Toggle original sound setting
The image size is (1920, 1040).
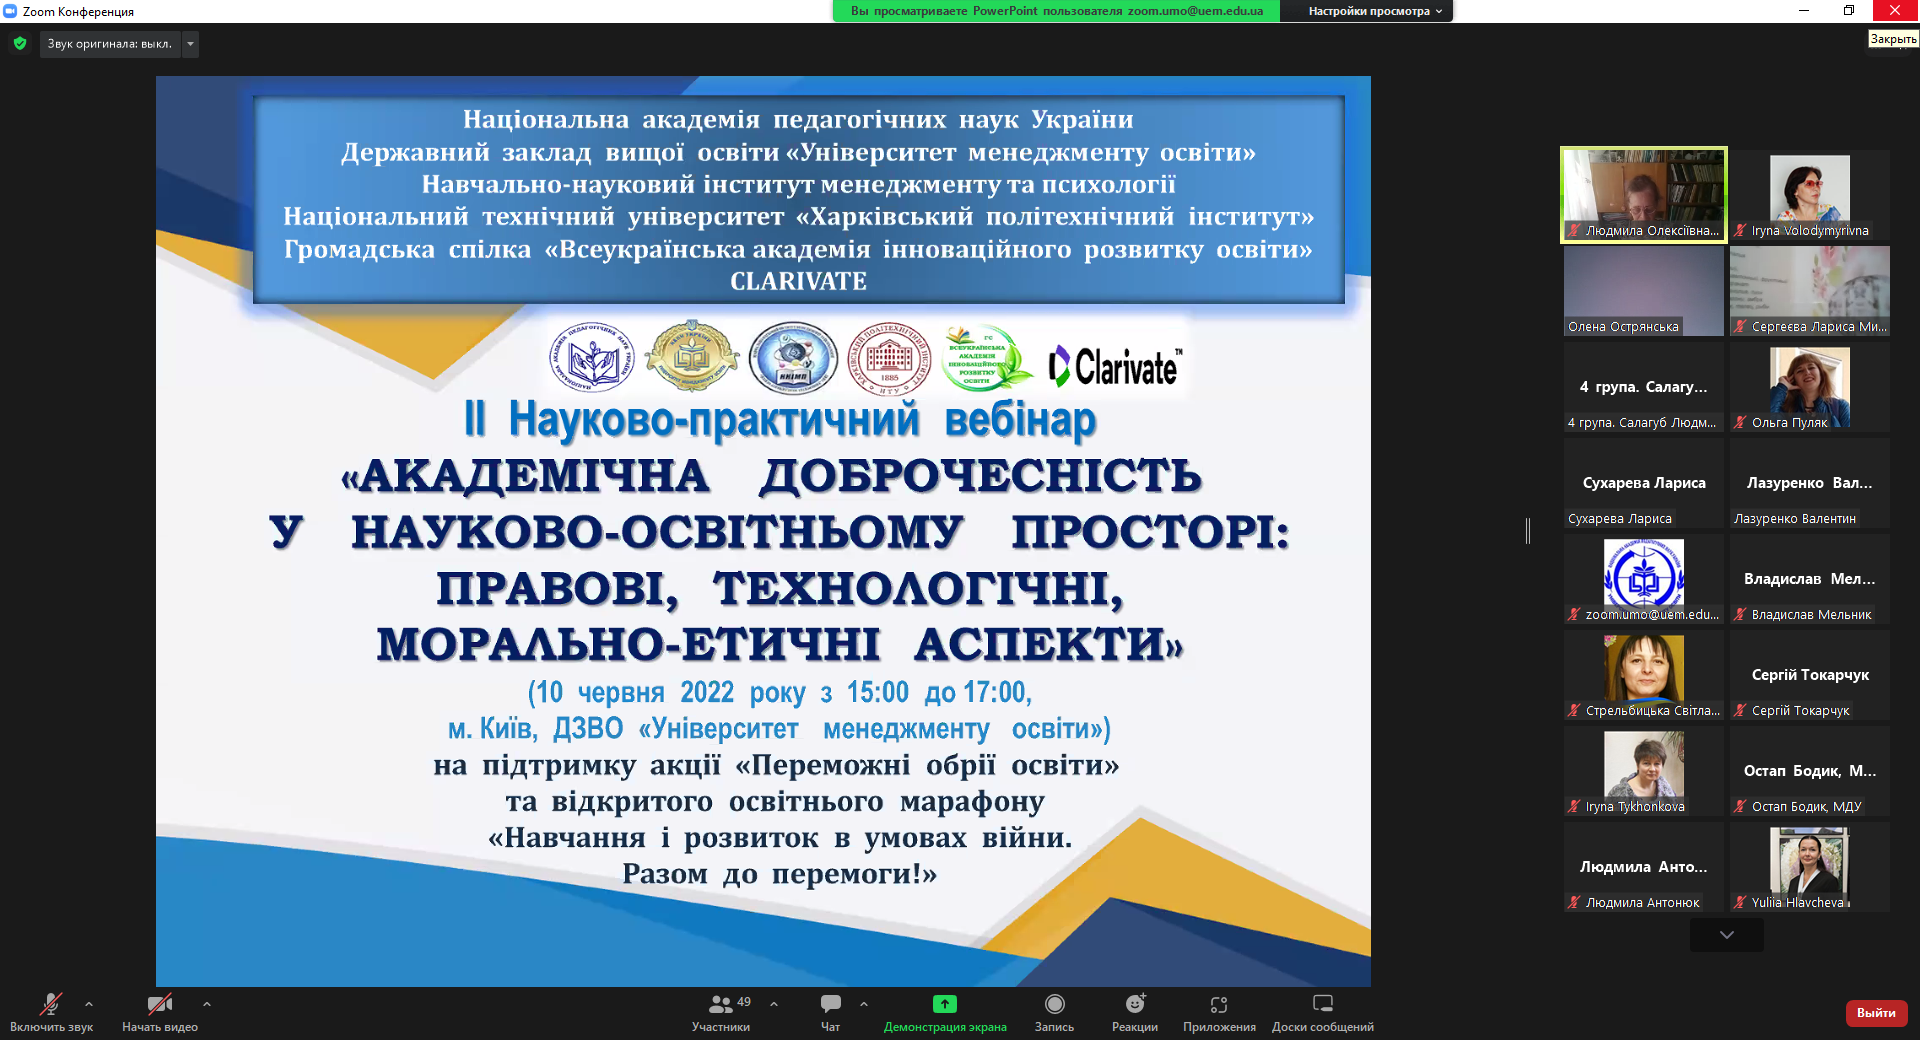click(x=110, y=44)
